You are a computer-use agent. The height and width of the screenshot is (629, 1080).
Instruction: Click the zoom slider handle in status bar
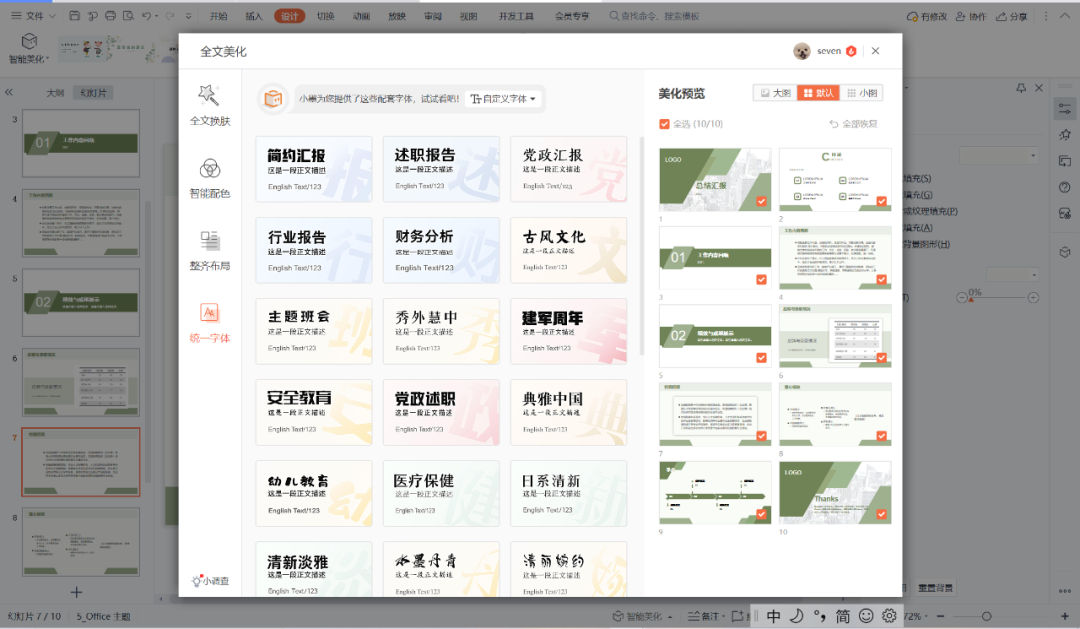[x=986, y=616]
